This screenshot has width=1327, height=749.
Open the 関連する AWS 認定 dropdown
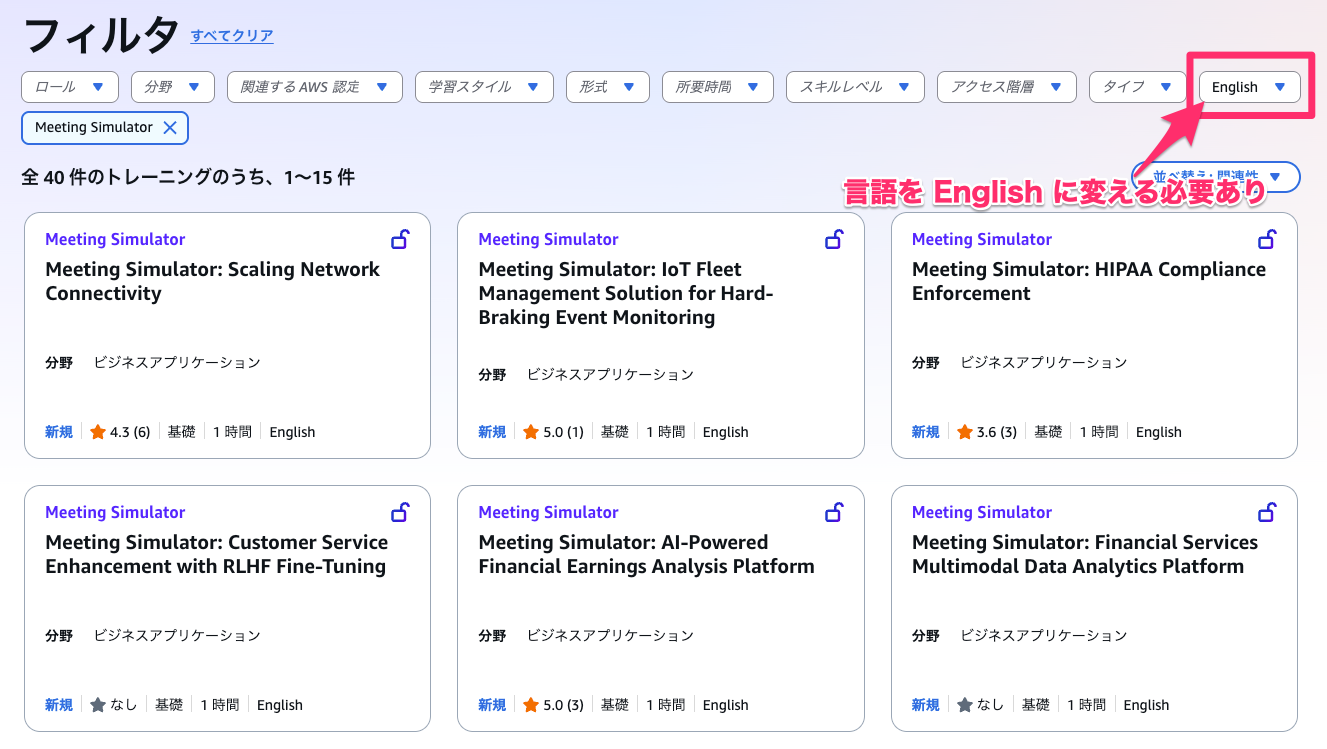click(314, 87)
